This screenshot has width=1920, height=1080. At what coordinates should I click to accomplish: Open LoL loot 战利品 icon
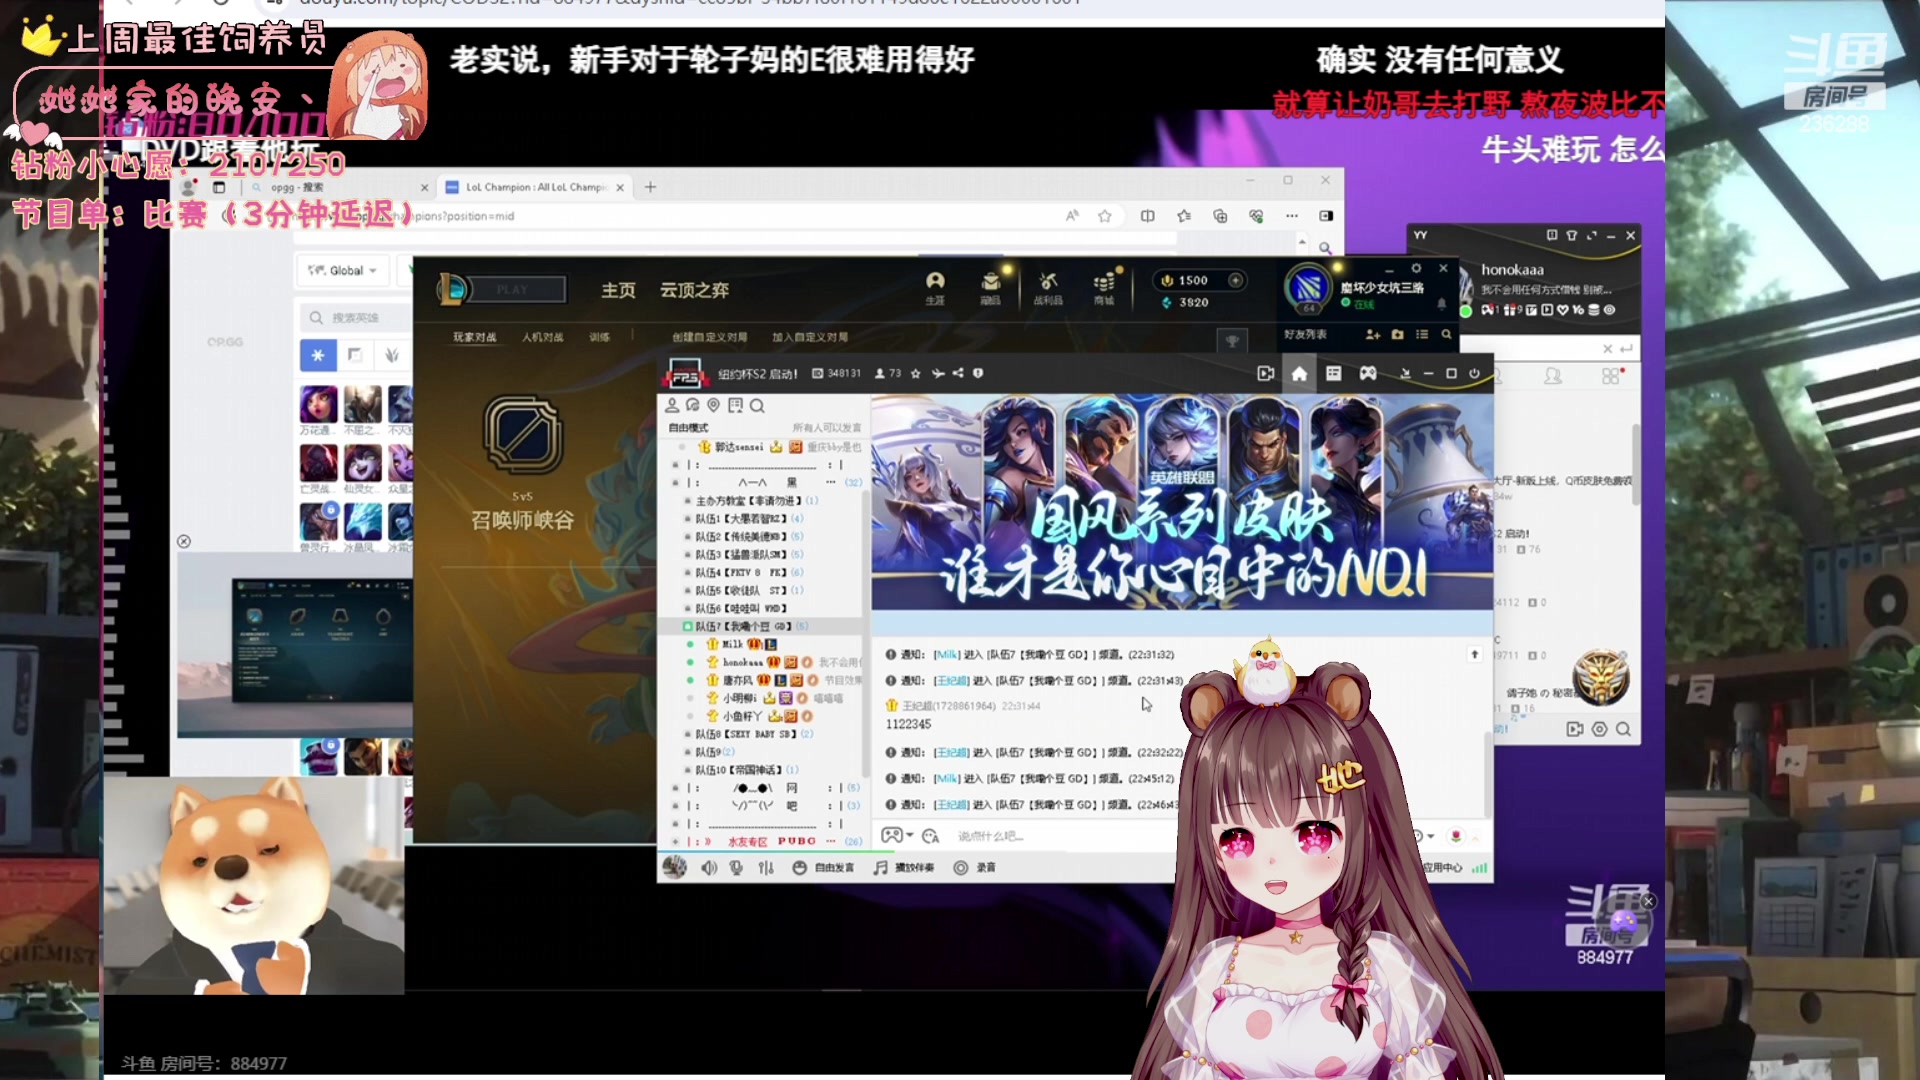pyautogui.click(x=1047, y=287)
